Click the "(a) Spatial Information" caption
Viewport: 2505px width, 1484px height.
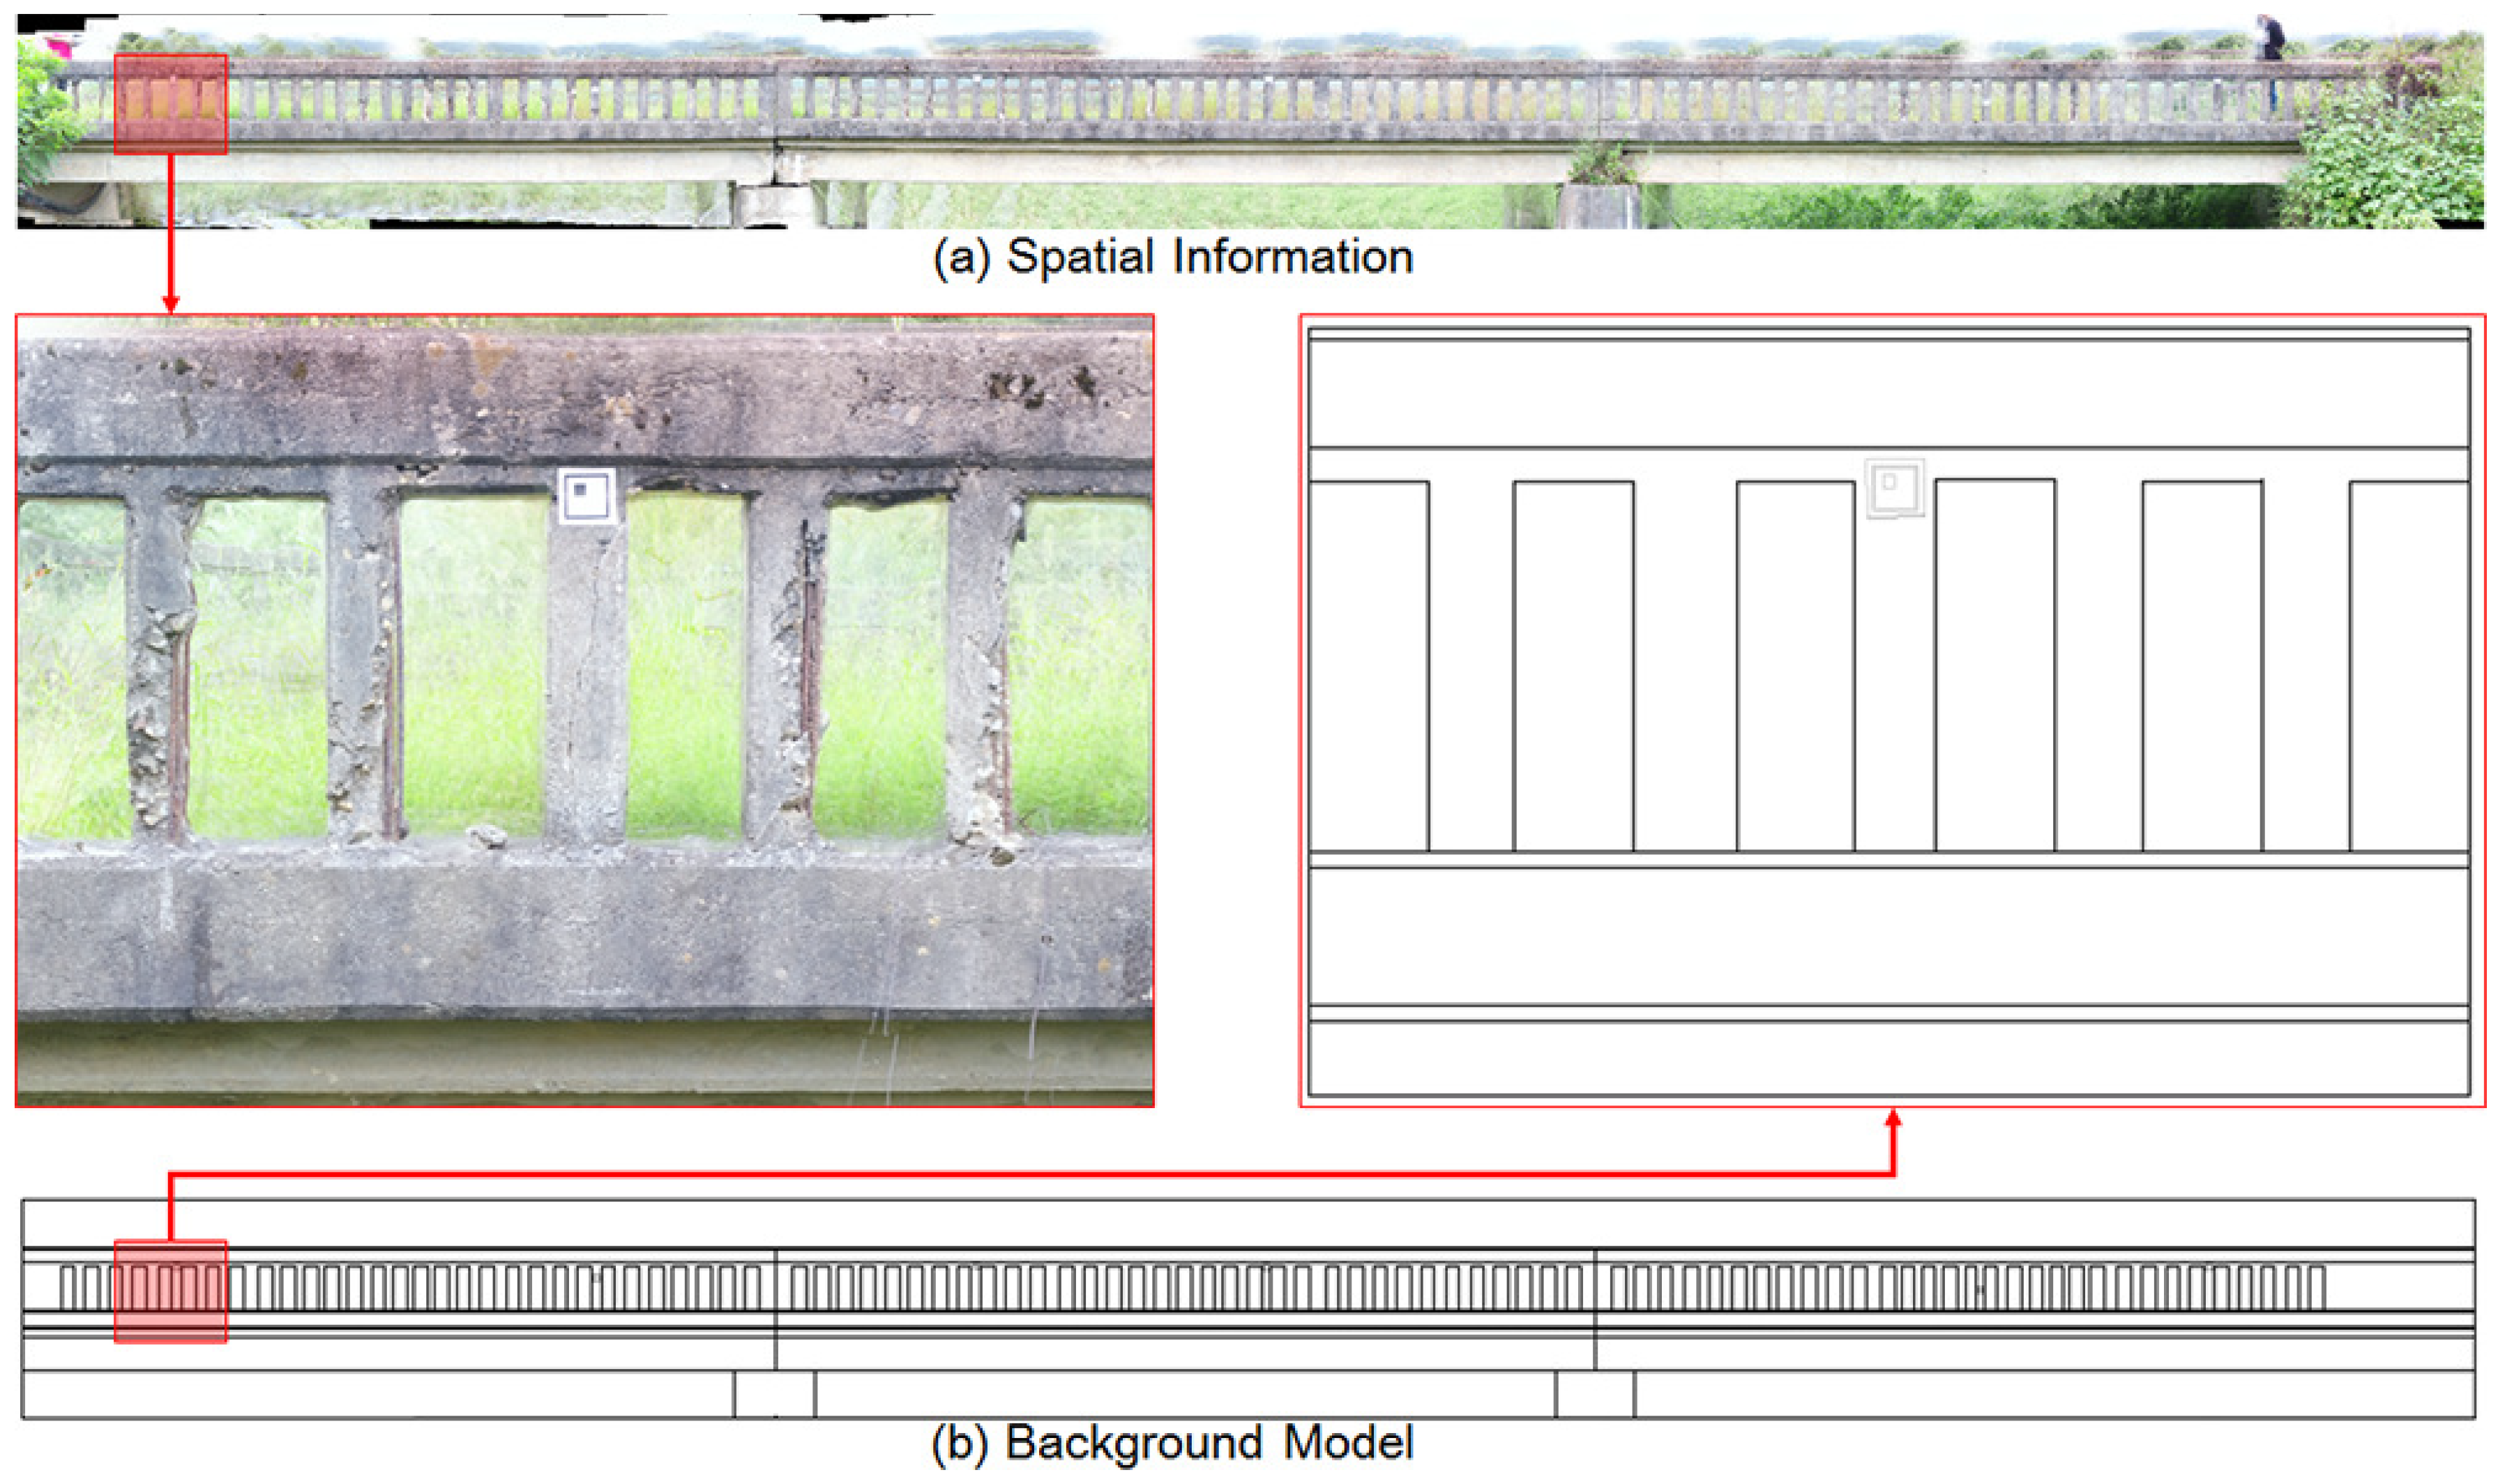[1172, 257]
